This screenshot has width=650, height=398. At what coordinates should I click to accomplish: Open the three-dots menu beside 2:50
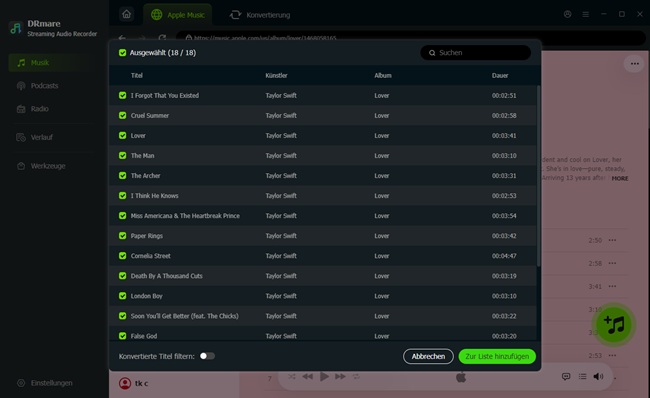pos(612,240)
